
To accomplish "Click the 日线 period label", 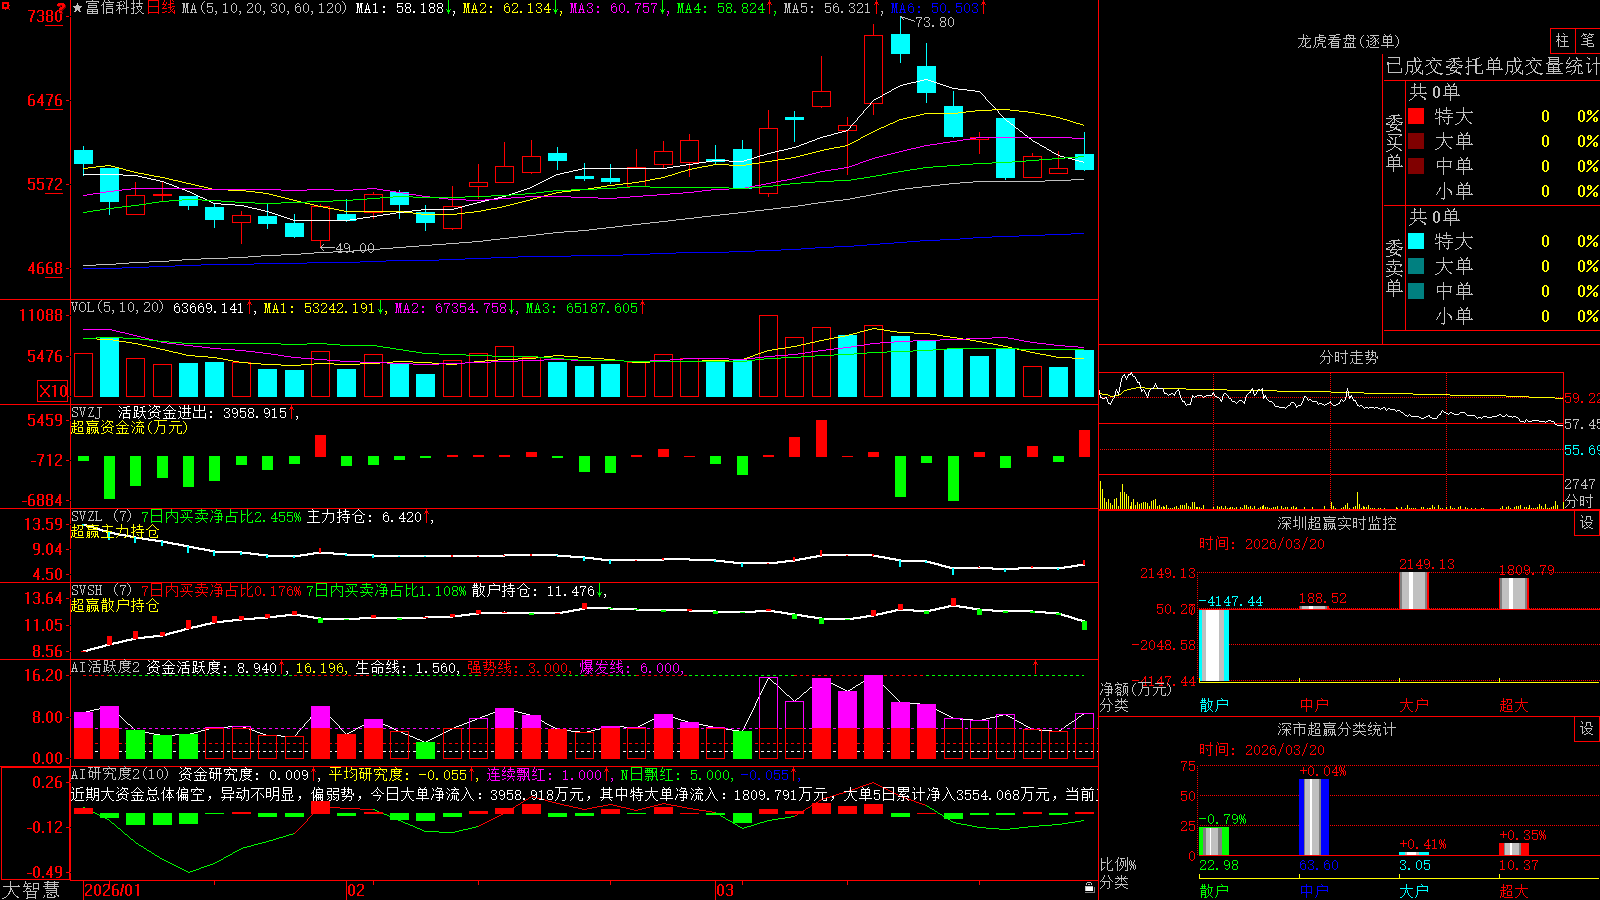I will click(161, 8).
